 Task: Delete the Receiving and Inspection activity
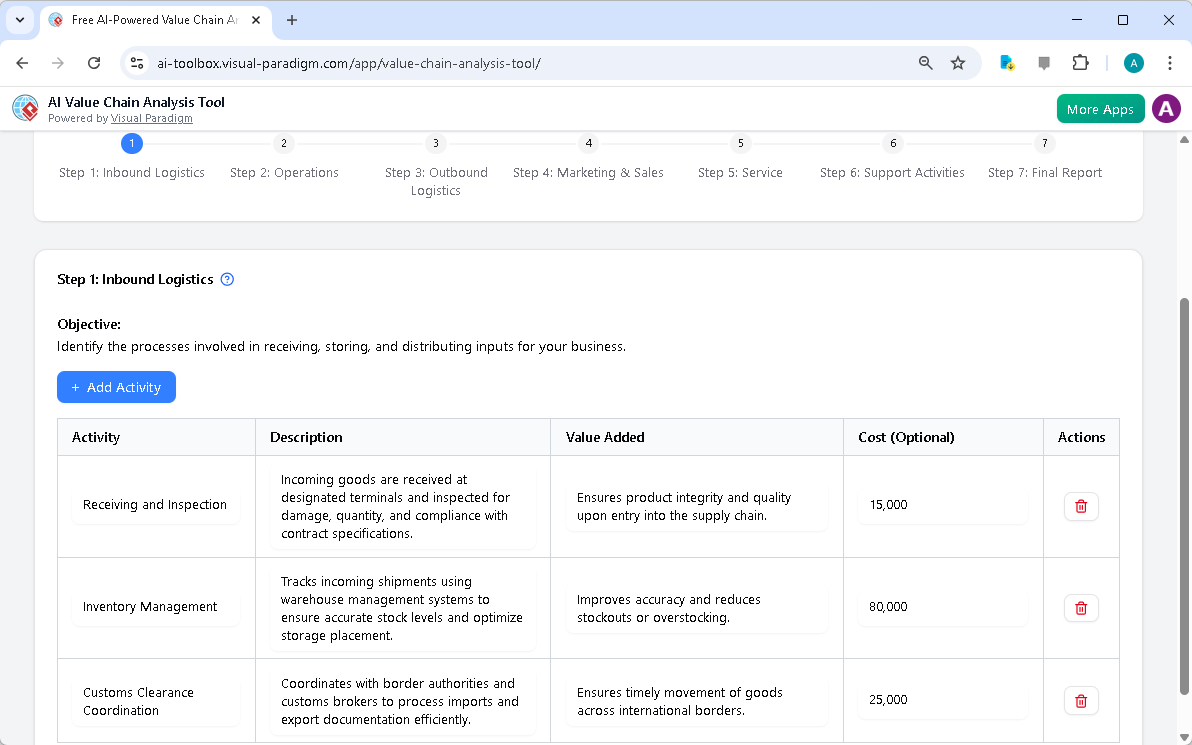1081,506
